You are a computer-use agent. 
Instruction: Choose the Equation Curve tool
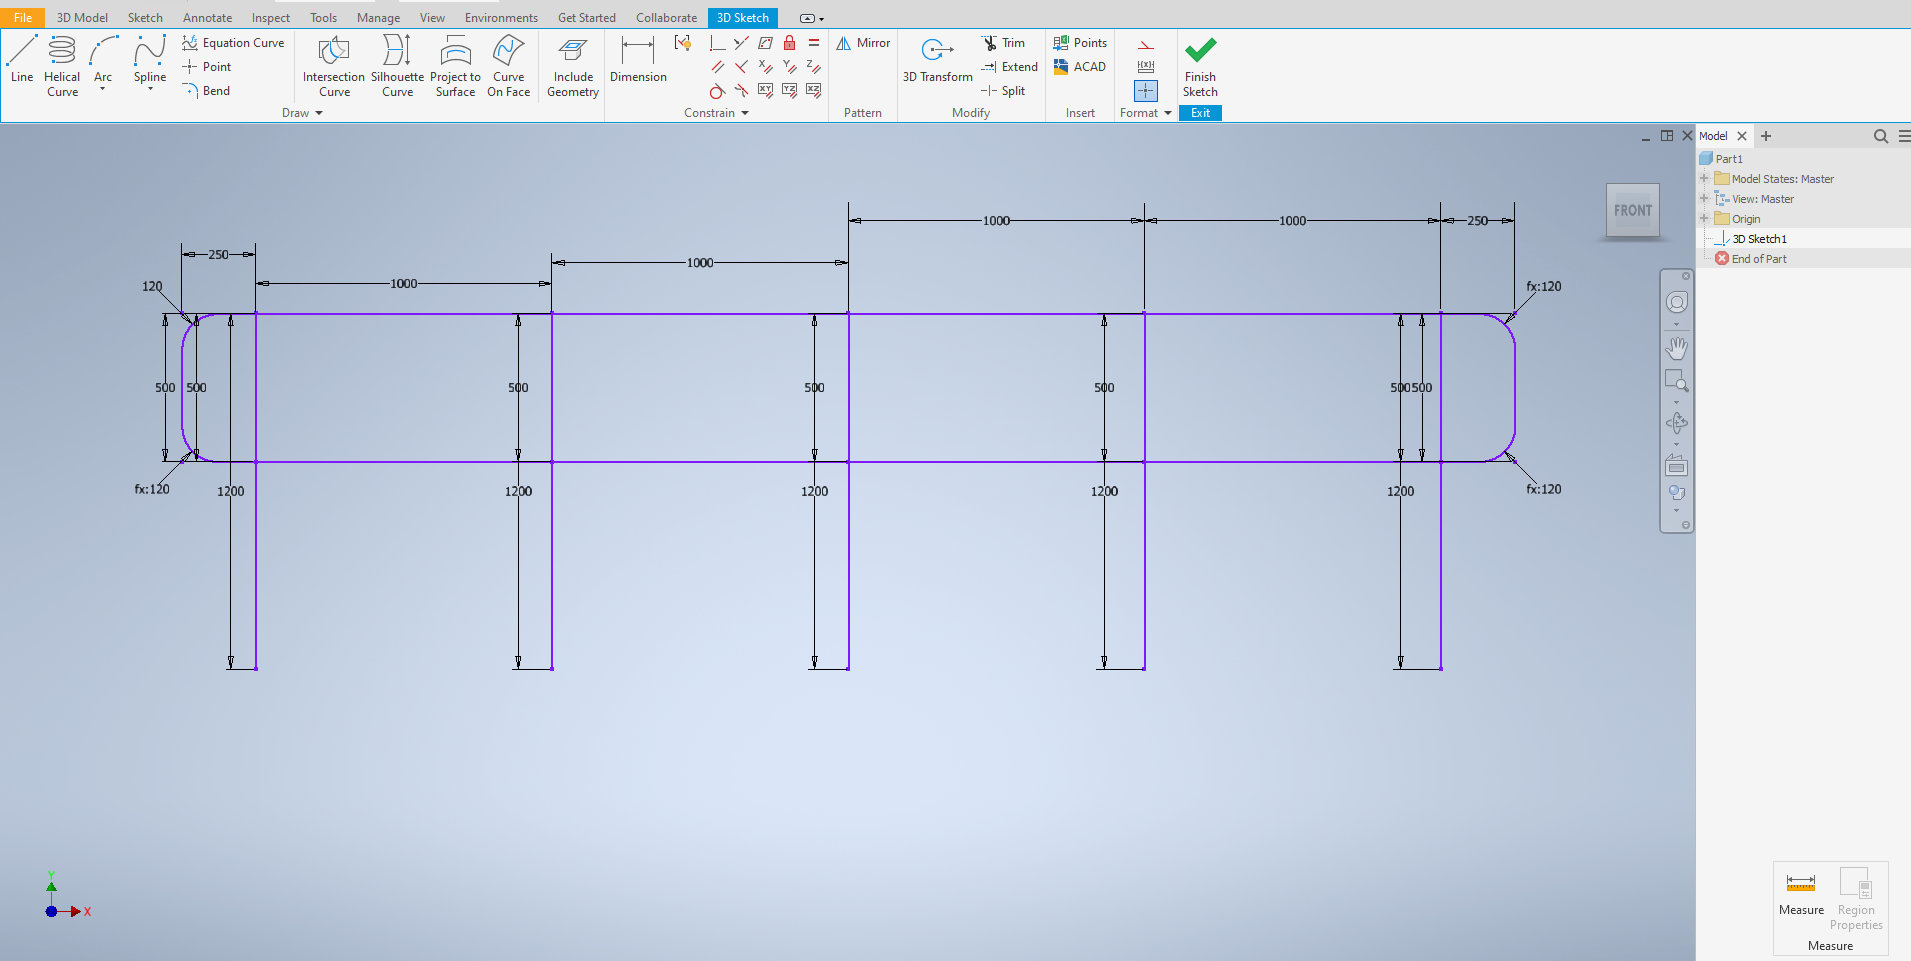233,43
